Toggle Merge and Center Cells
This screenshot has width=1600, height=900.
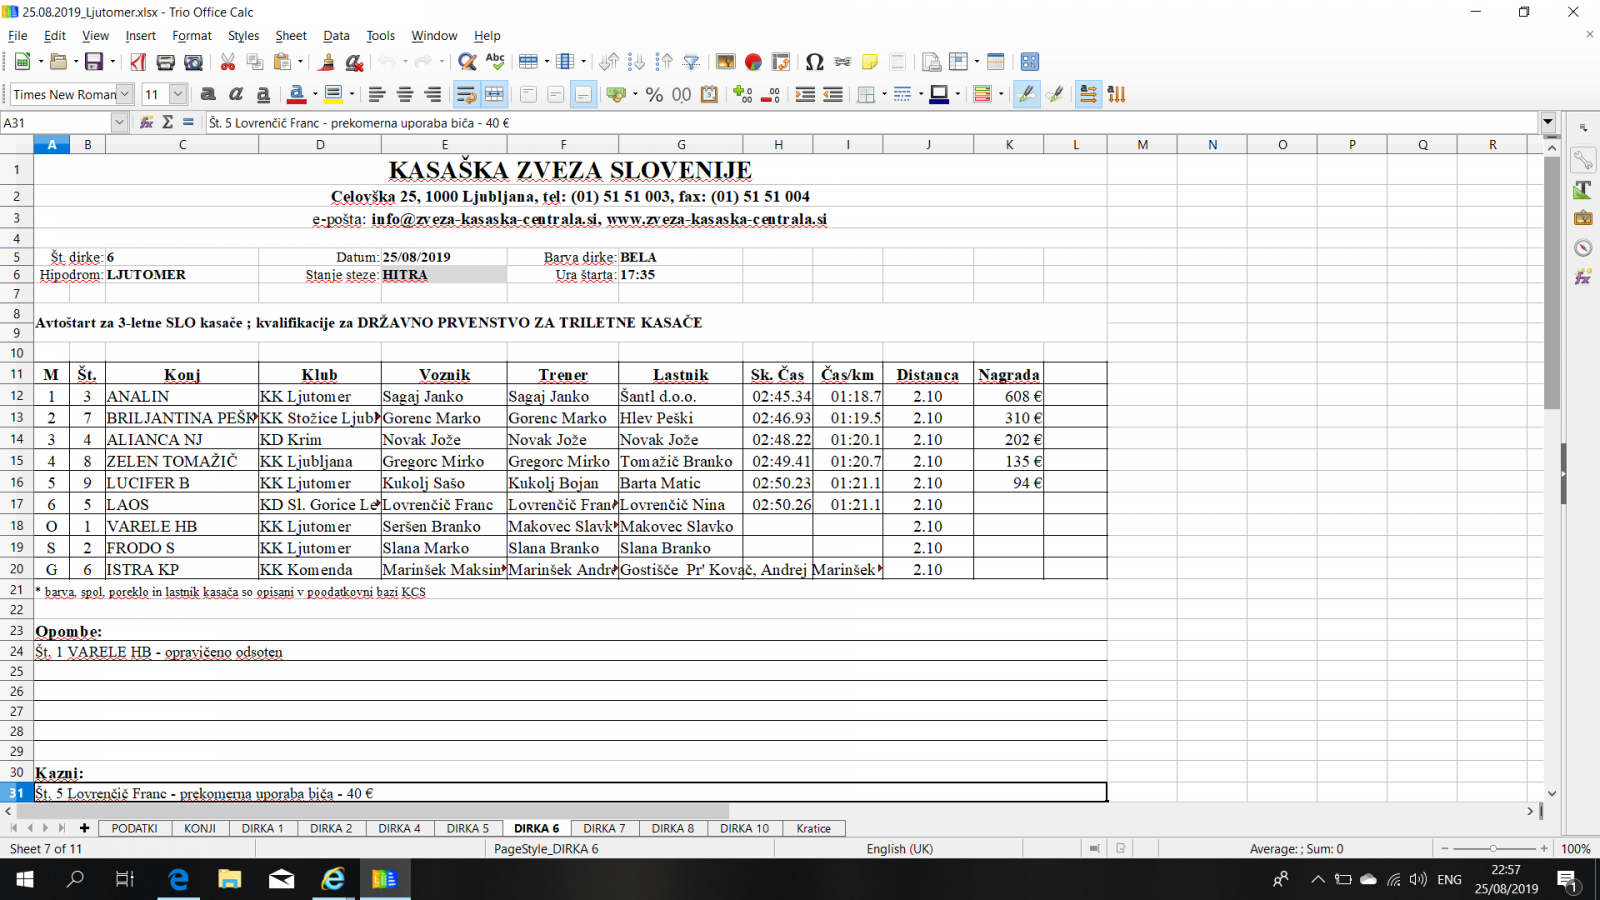coord(494,94)
